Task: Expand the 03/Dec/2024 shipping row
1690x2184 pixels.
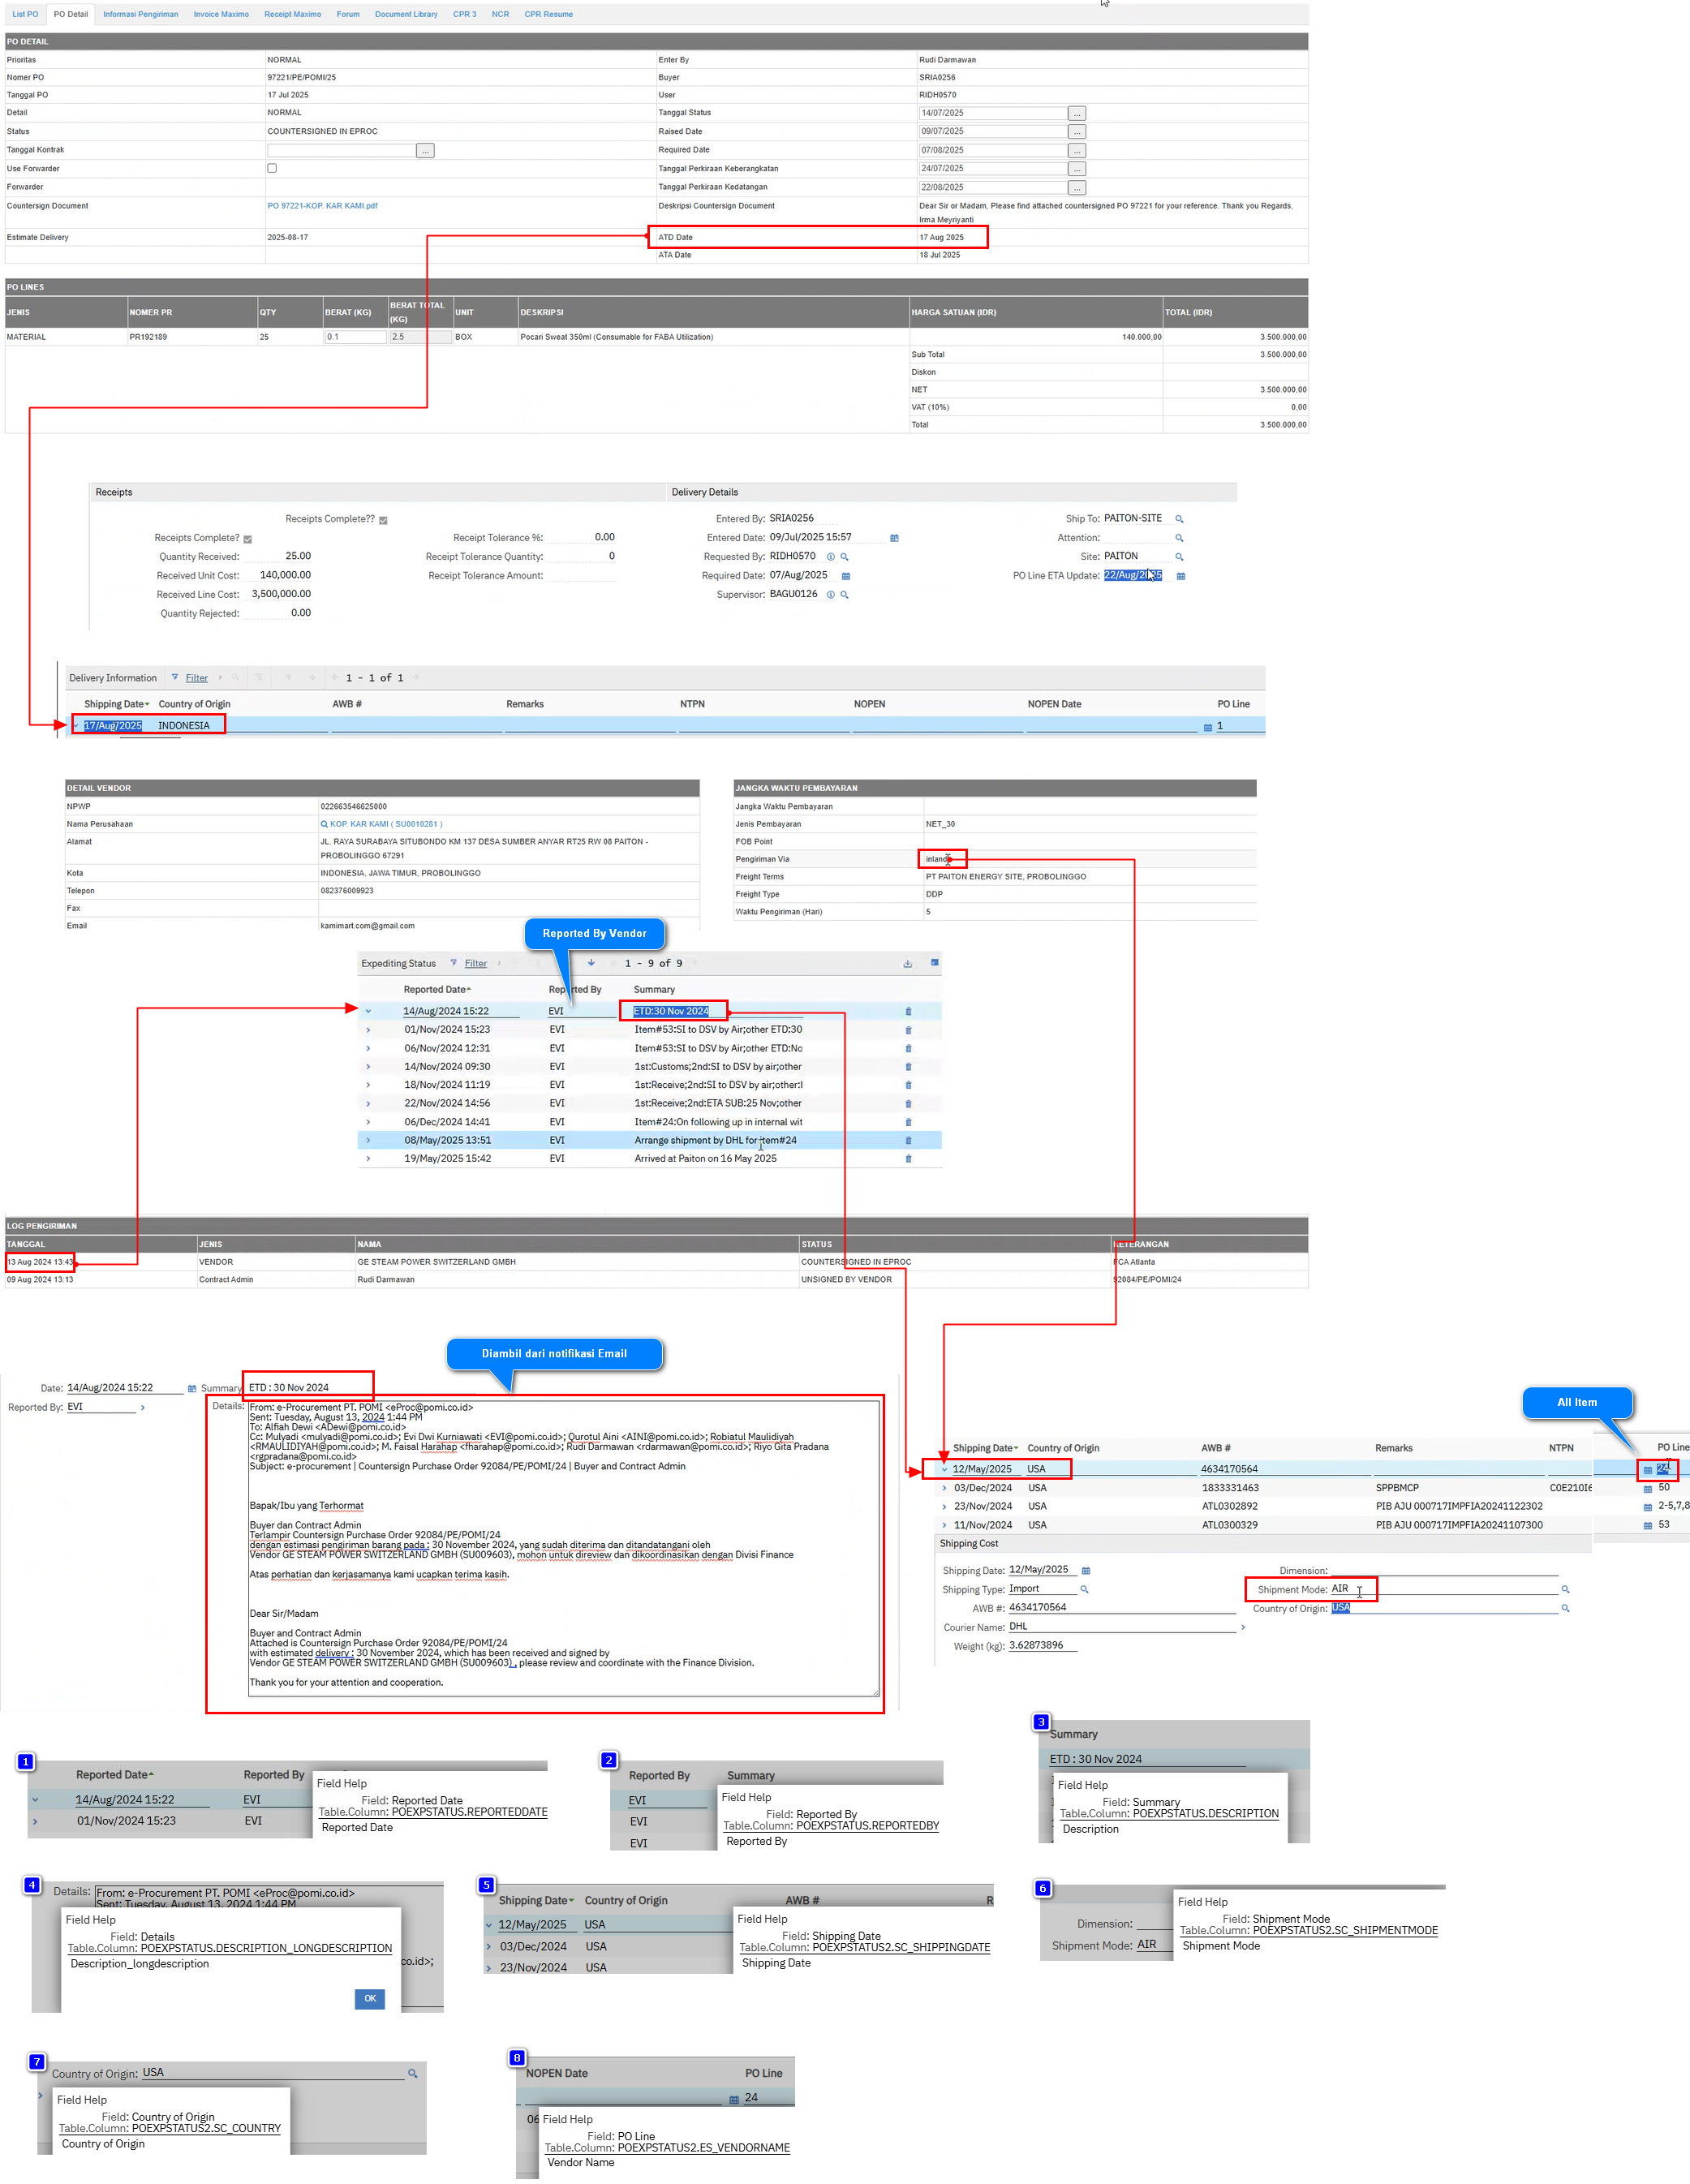Action: point(944,1488)
